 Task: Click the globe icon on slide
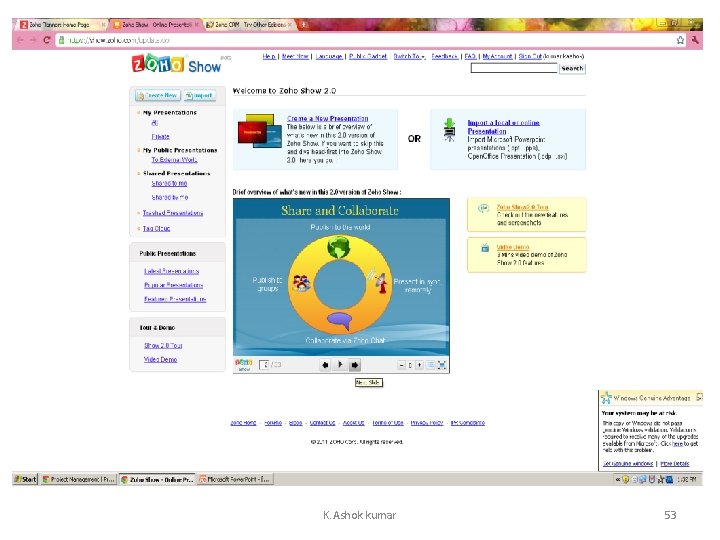pos(339,248)
